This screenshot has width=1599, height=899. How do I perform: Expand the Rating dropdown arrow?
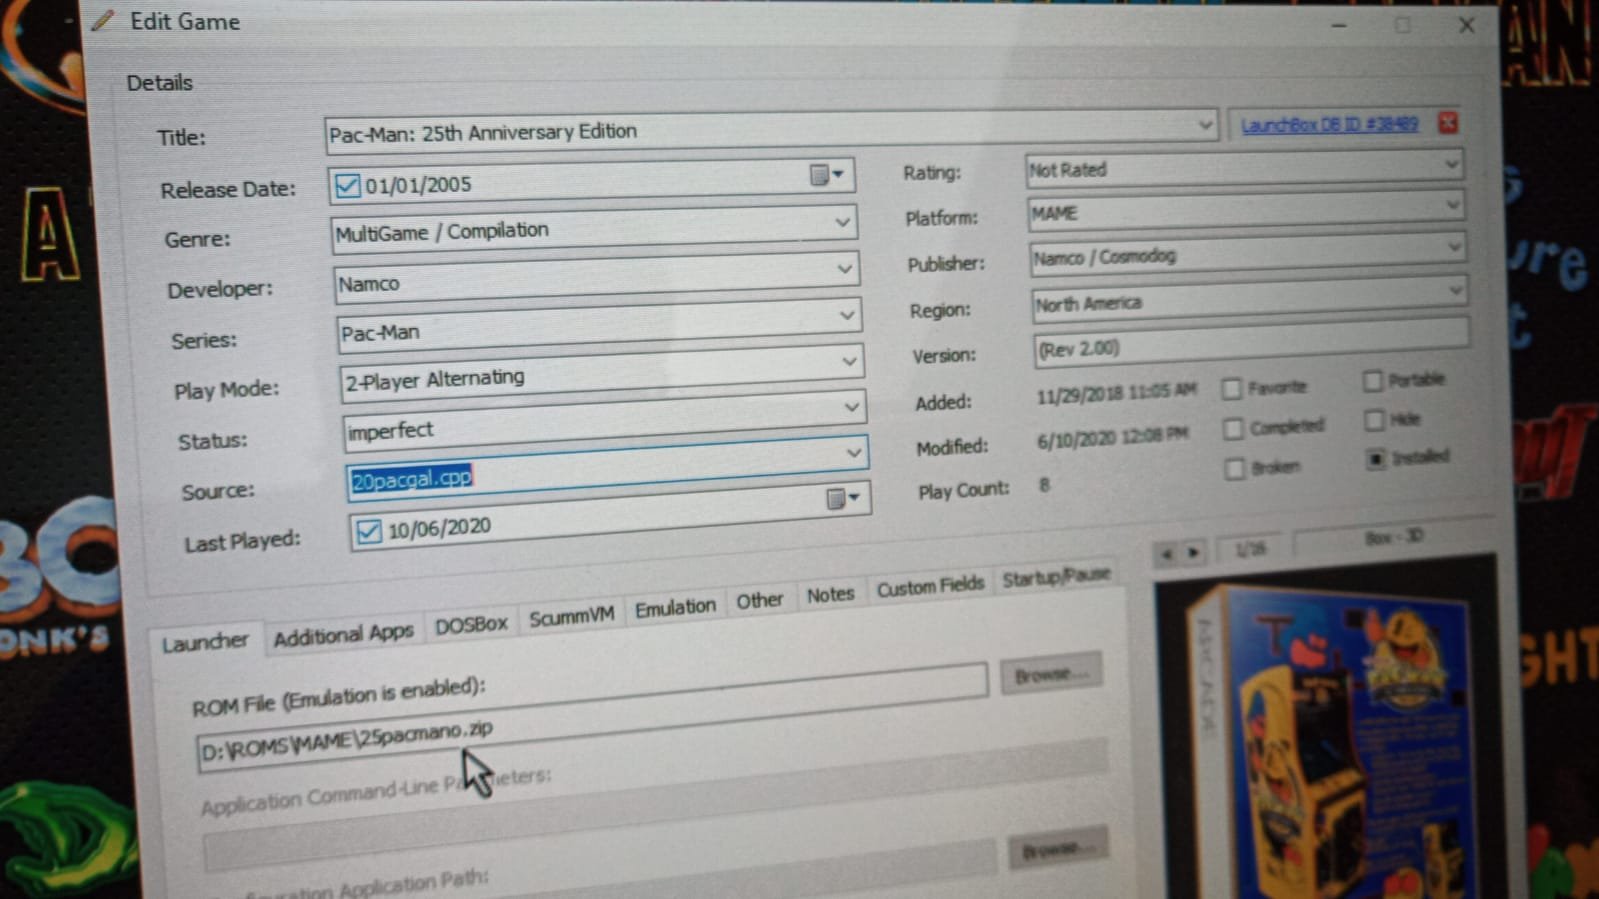pos(1451,163)
